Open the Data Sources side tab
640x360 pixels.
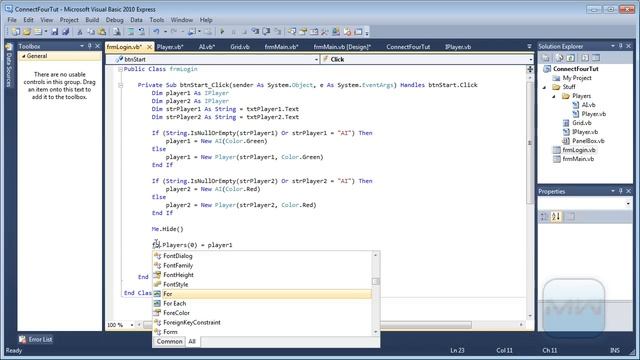(x=9, y=65)
